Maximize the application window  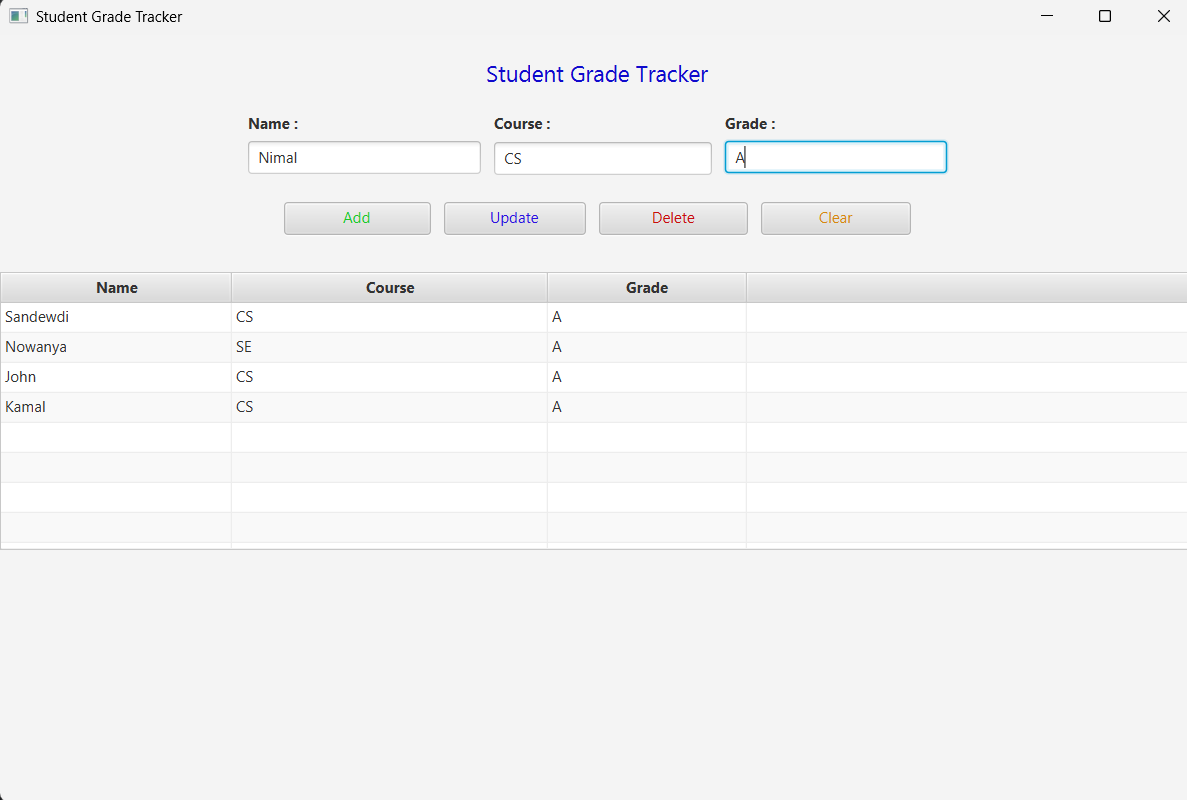(x=1105, y=16)
